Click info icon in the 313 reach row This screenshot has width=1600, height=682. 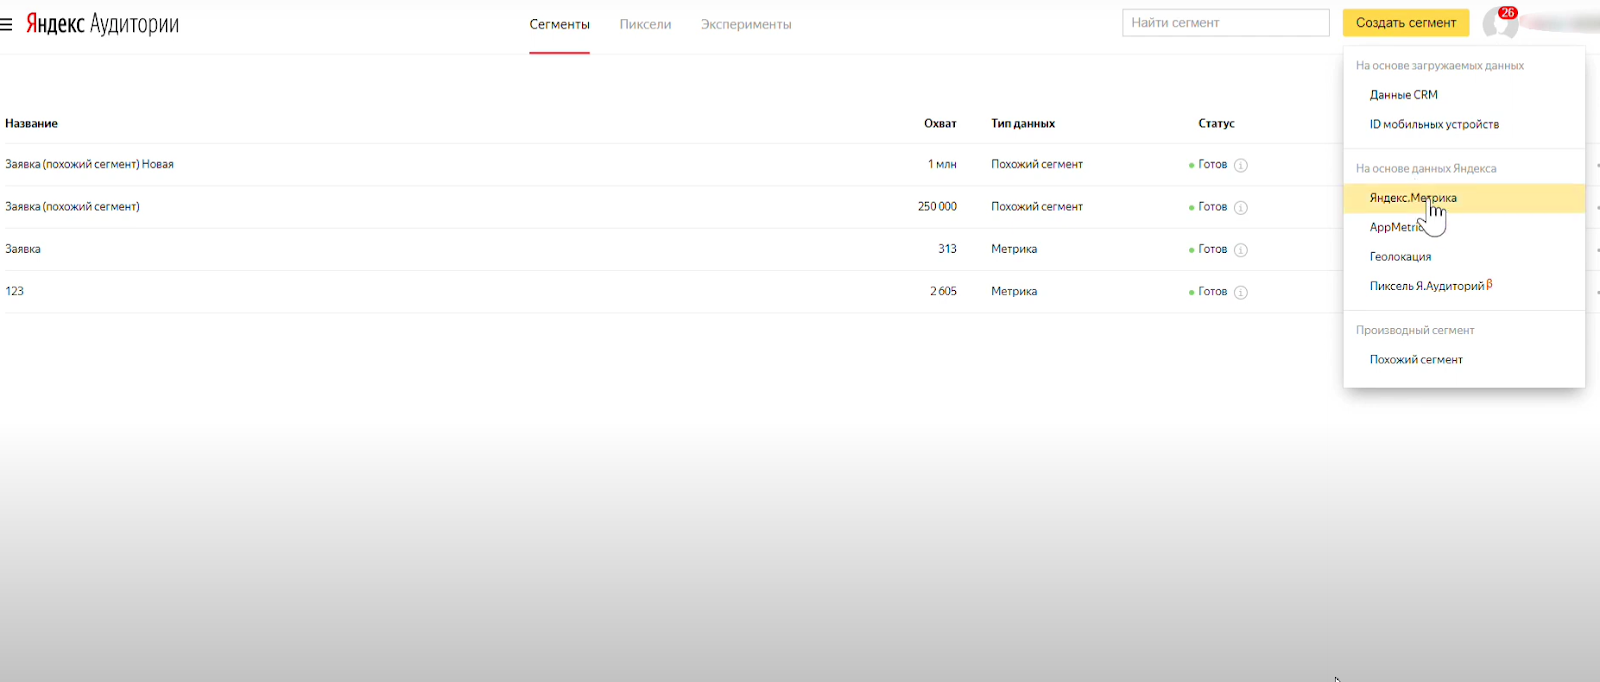(x=1241, y=250)
